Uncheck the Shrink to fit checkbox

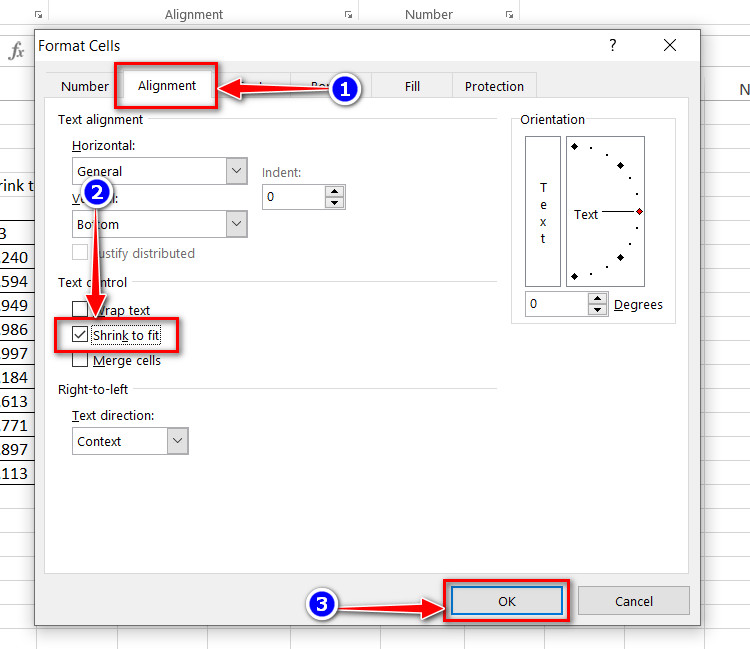[80, 334]
